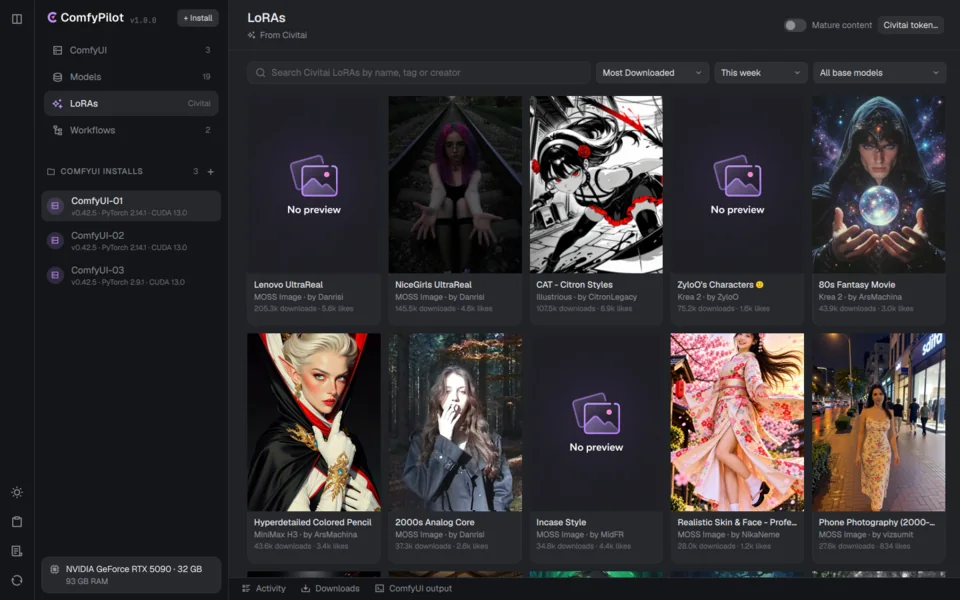Screen dimensions: 960x600
Task: Click '205.3k downloads' stats text
Action: pos(285,309)
